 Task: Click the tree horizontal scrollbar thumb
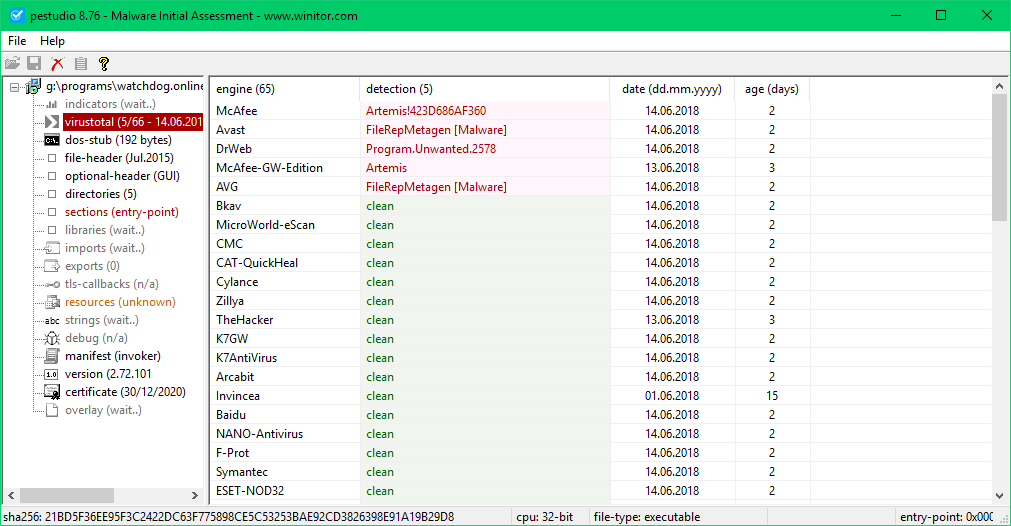click(67, 495)
